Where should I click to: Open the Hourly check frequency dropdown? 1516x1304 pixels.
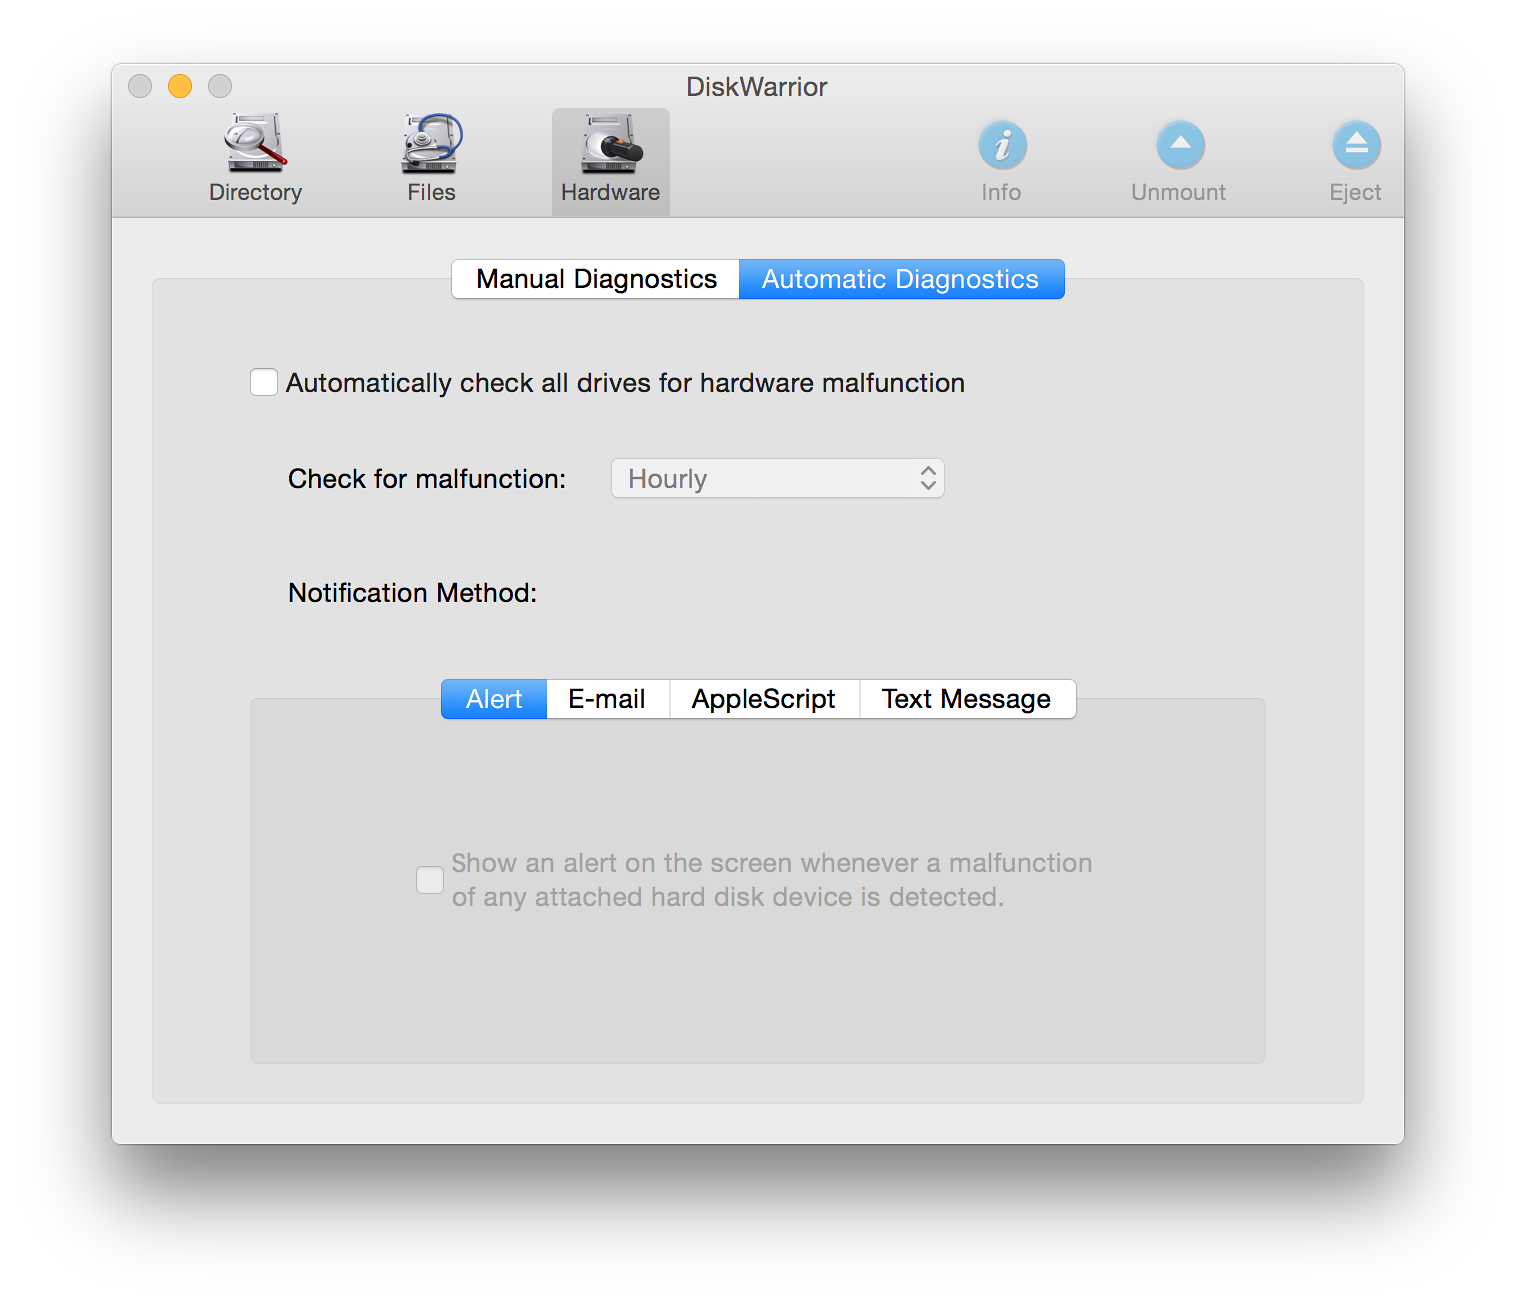tap(778, 479)
